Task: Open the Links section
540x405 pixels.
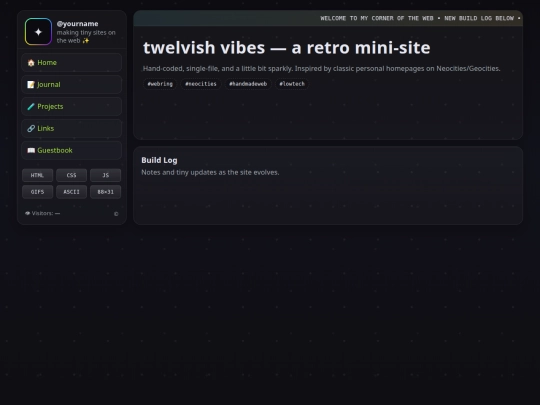Action: [x=72, y=128]
